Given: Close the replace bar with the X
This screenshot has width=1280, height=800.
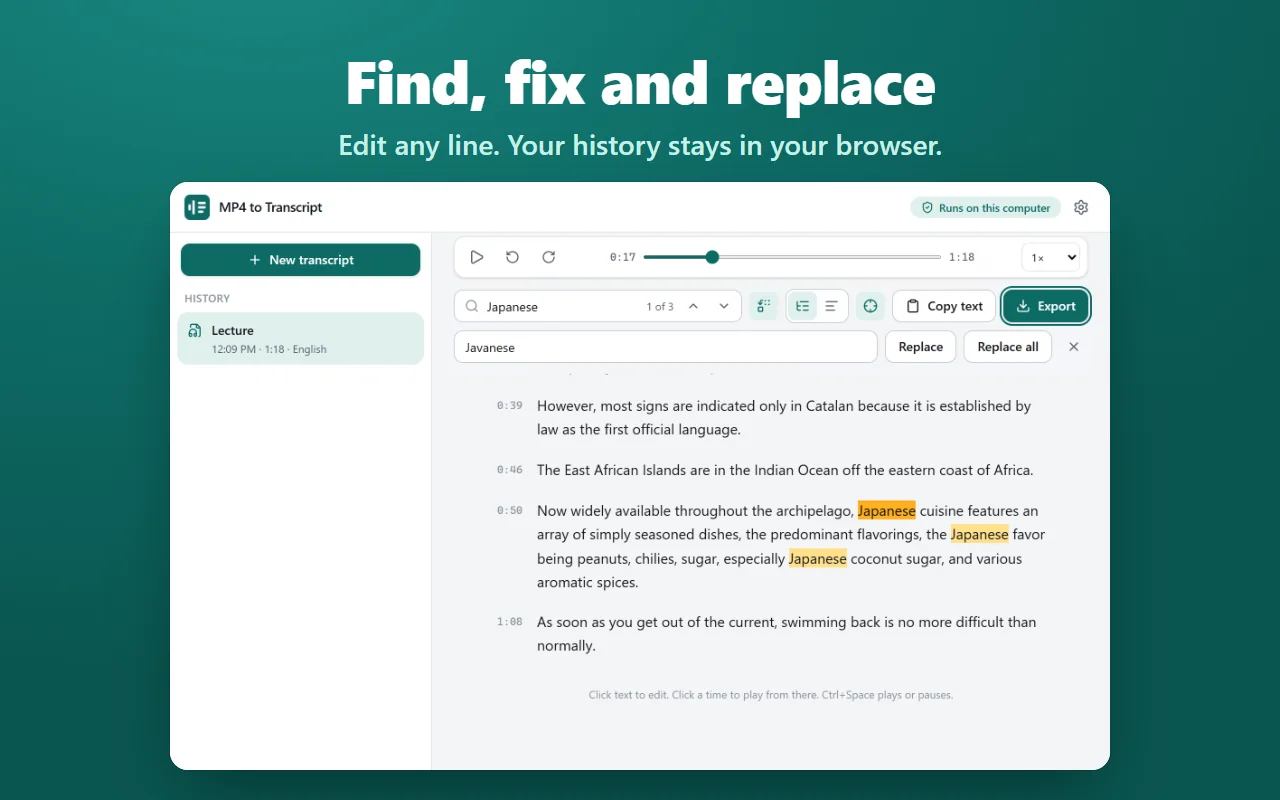Looking at the screenshot, I should (1074, 347).
